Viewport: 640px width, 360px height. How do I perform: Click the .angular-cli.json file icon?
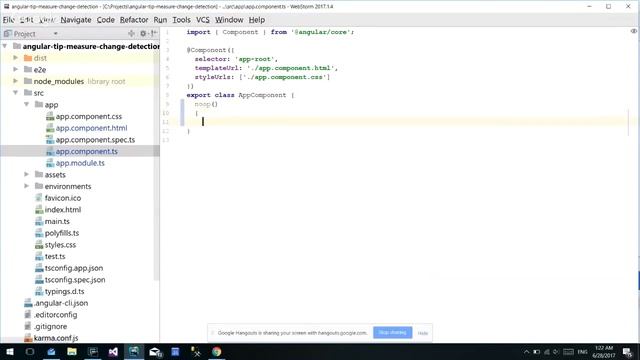tap(28, 303)
